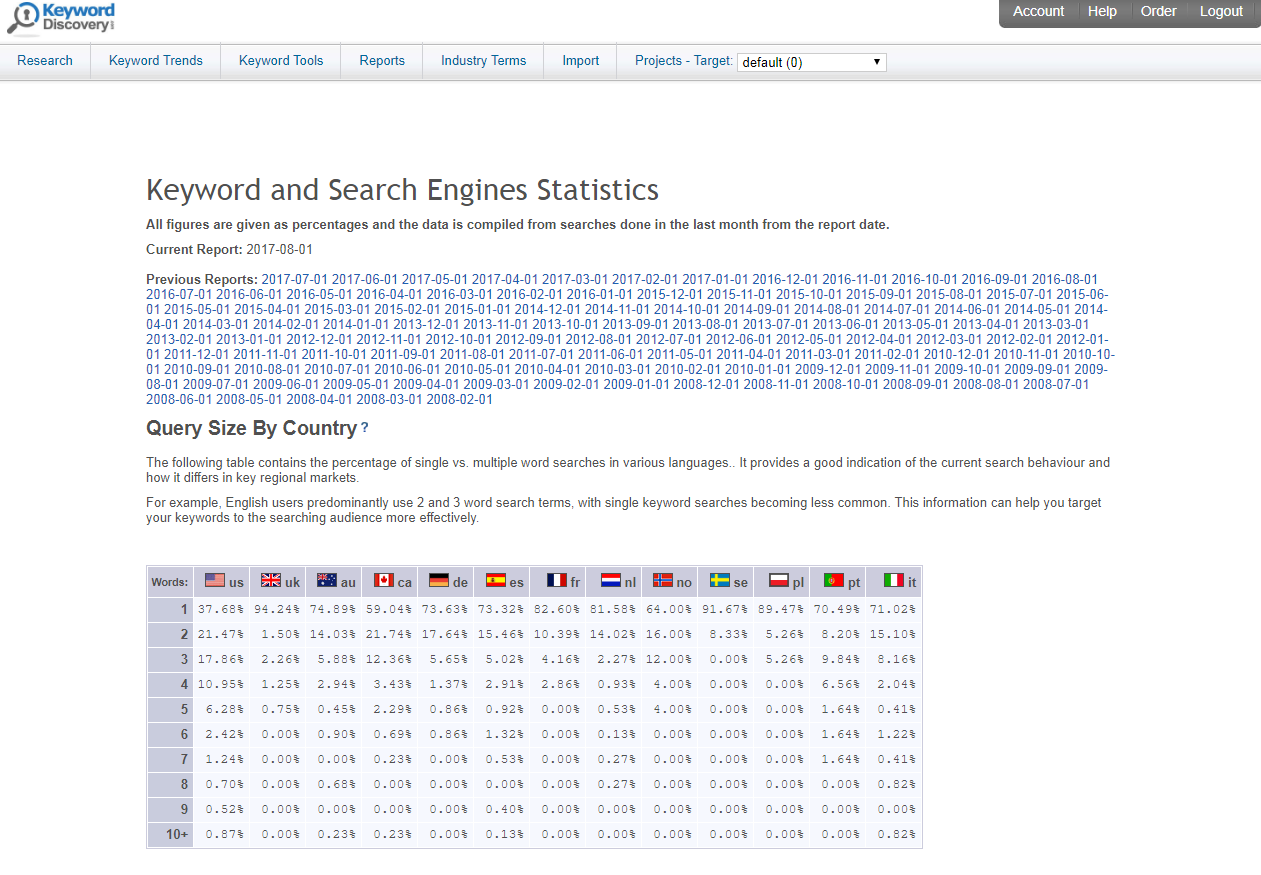Open the Account page
Screen dimensions: 1261x875
1038,12
